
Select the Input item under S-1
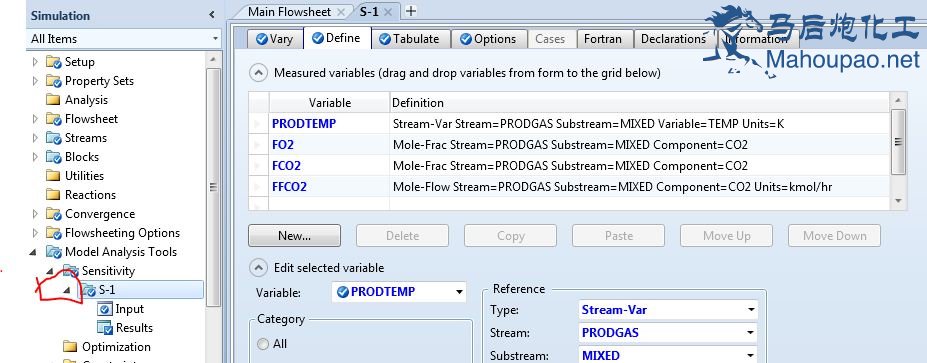129,309
